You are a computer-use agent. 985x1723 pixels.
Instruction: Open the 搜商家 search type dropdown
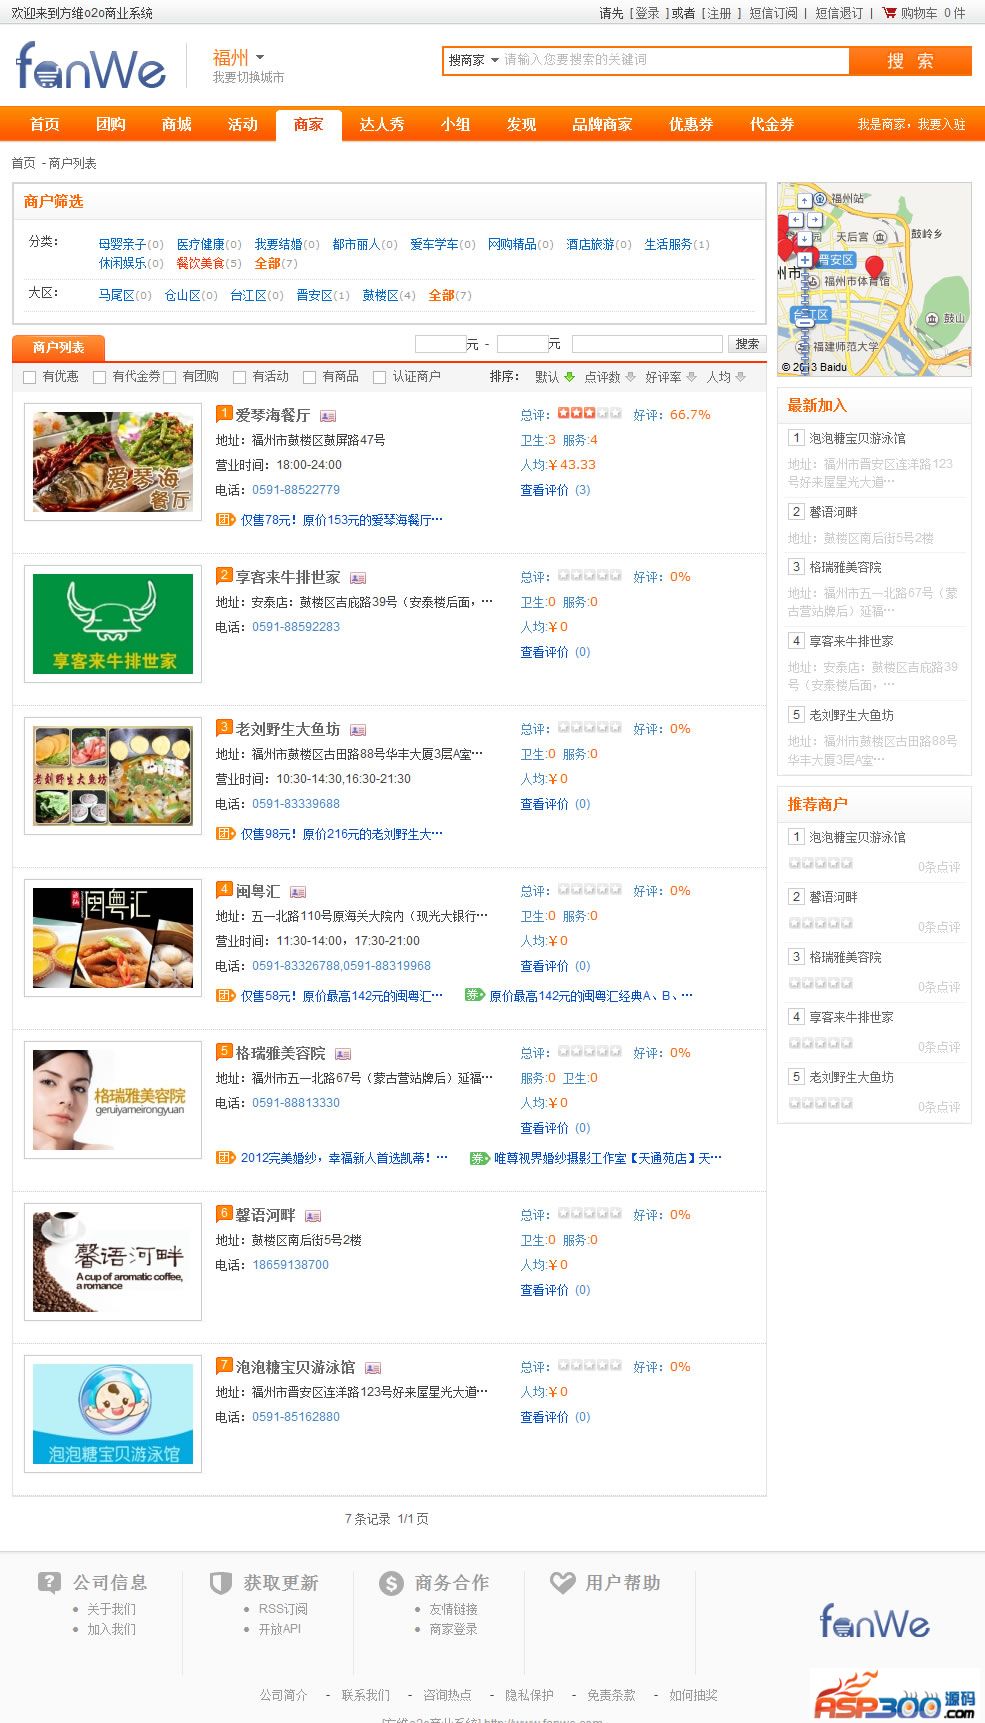tap(473, 60)
